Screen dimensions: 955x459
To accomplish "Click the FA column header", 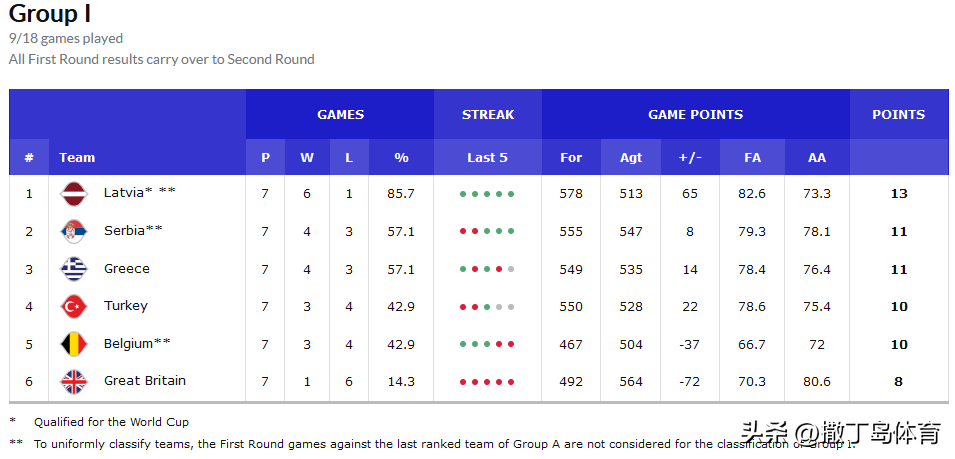I will pyautogui.click(x=752, y=157).
